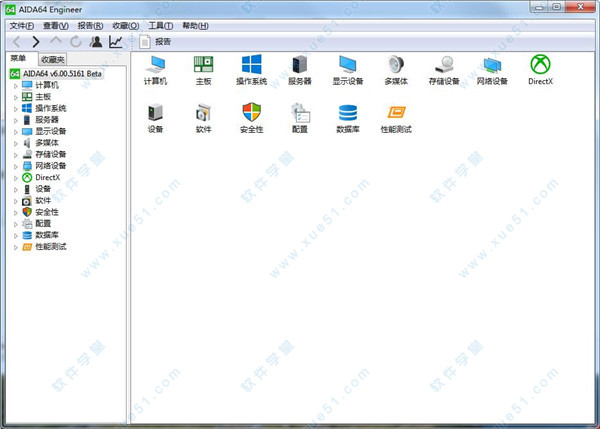Expand the 操作系统 tree node arrow
Viewport: 600px width, 429px height.
tap(16, 109)
